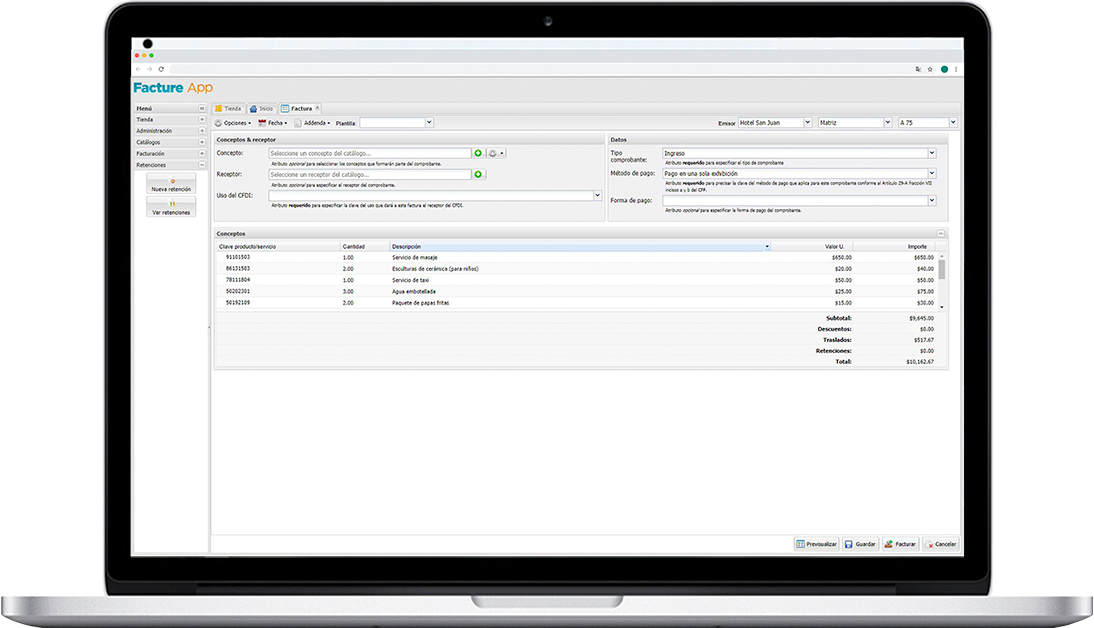Open the Emisor Hotel San Juan dropdown
Image resolution: width=1094 pixels, height=628 pixels.
pyautogui.click(x=807, y=122)
